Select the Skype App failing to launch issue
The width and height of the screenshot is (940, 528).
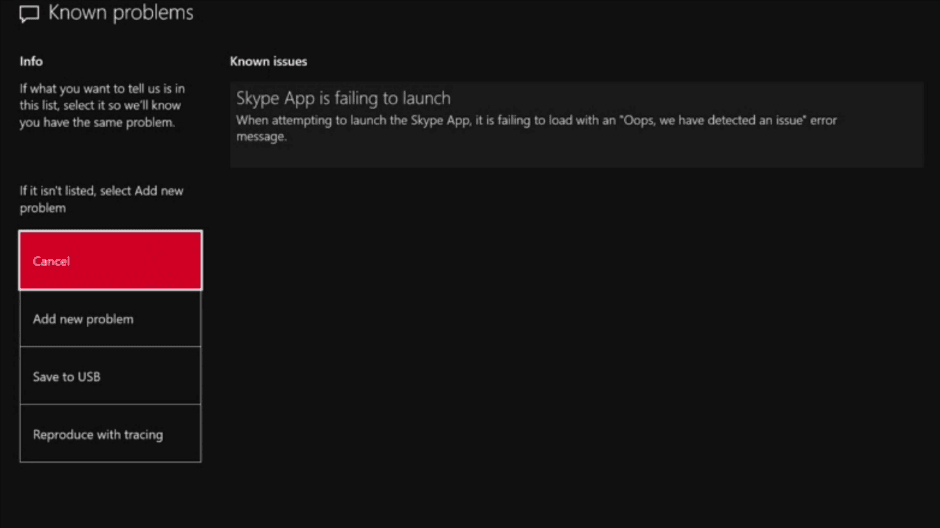point(575,124)
